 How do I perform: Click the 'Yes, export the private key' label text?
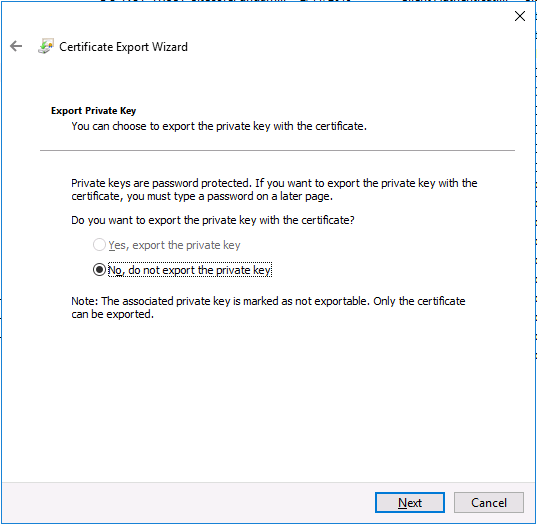click(x=174, y=245)
